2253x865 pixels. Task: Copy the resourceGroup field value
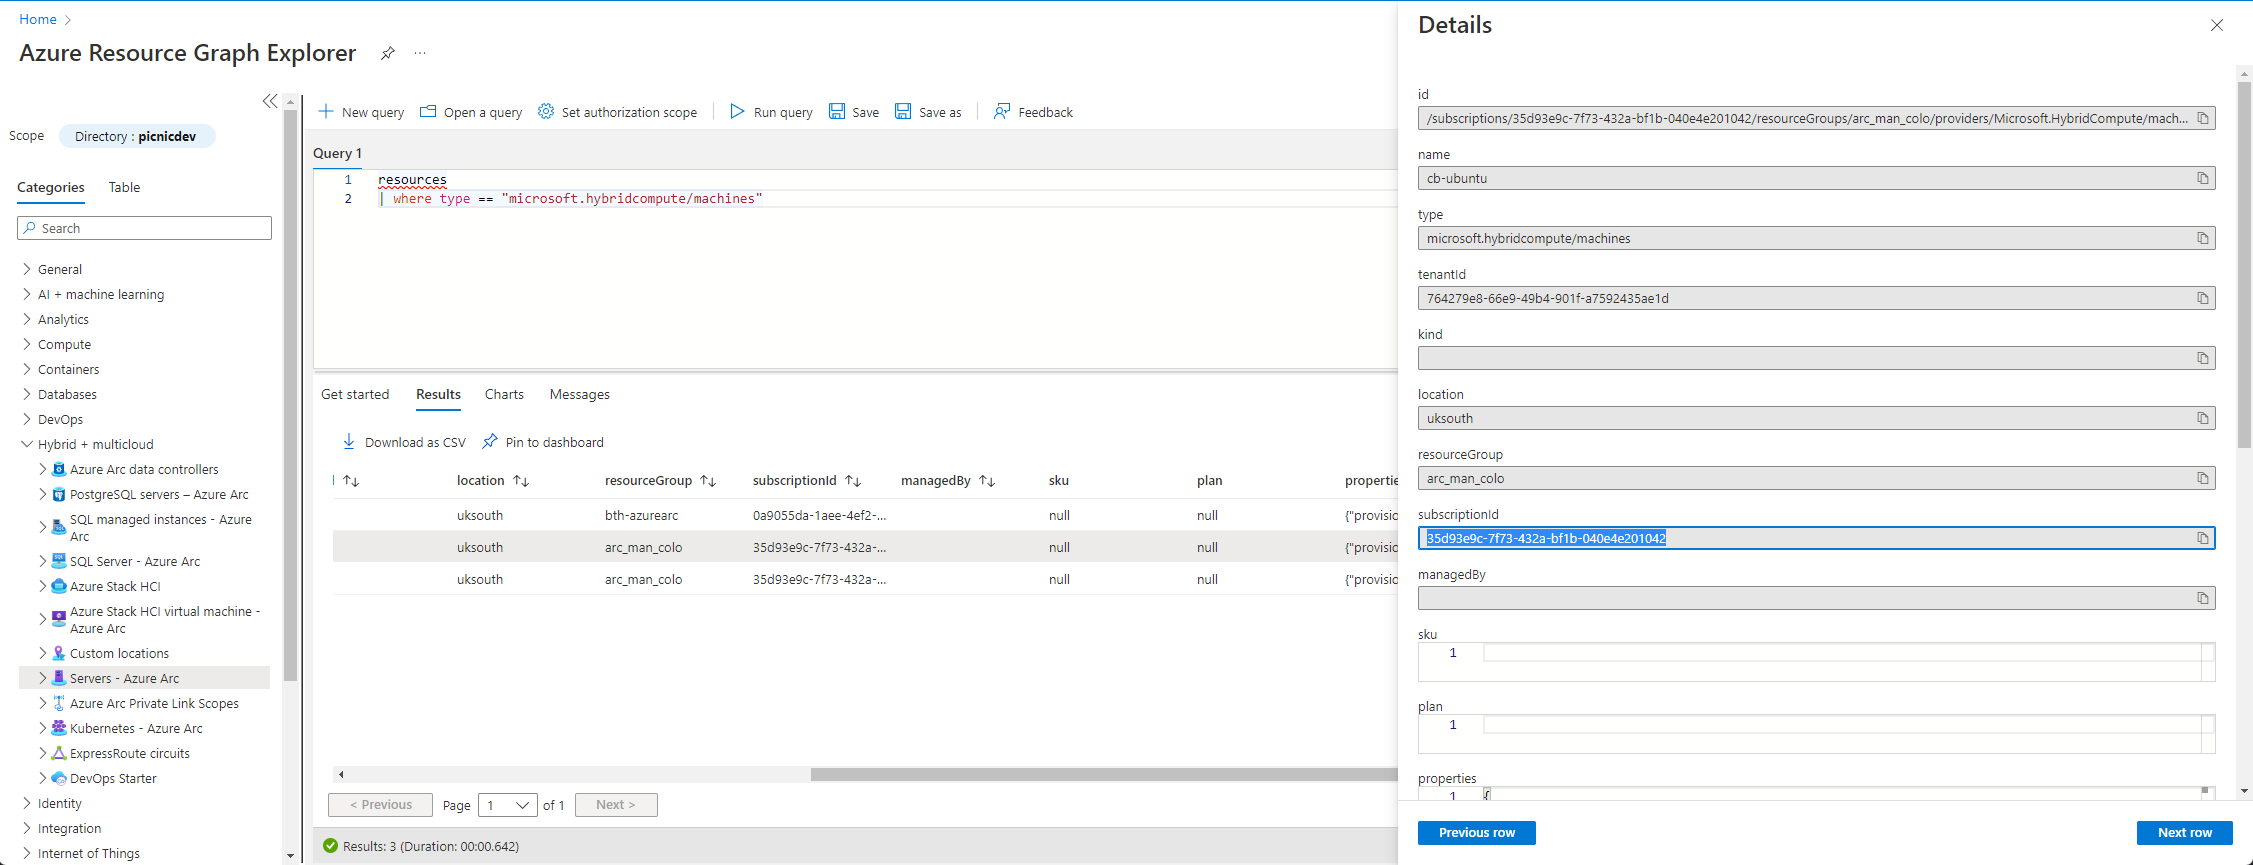(x=2203, y=478)
